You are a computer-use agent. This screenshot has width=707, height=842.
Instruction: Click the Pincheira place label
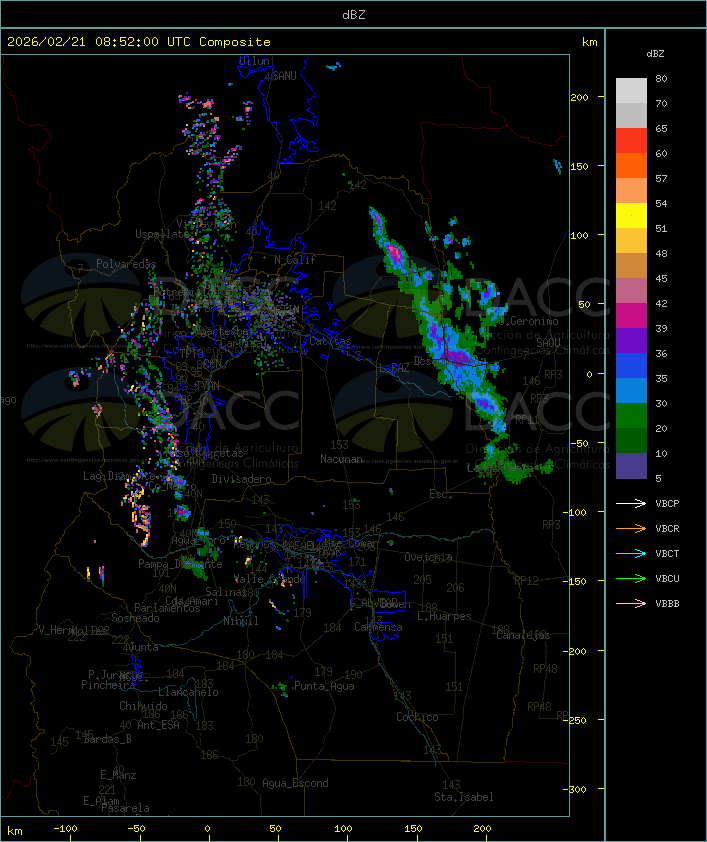click(x=108, y=685)
